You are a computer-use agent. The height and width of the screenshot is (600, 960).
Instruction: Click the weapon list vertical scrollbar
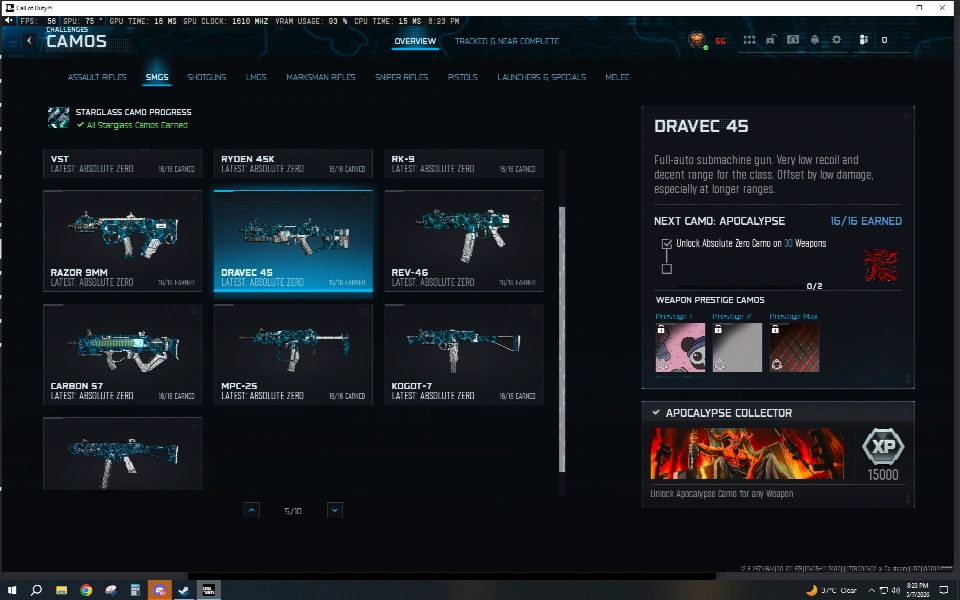click(562, 339)
